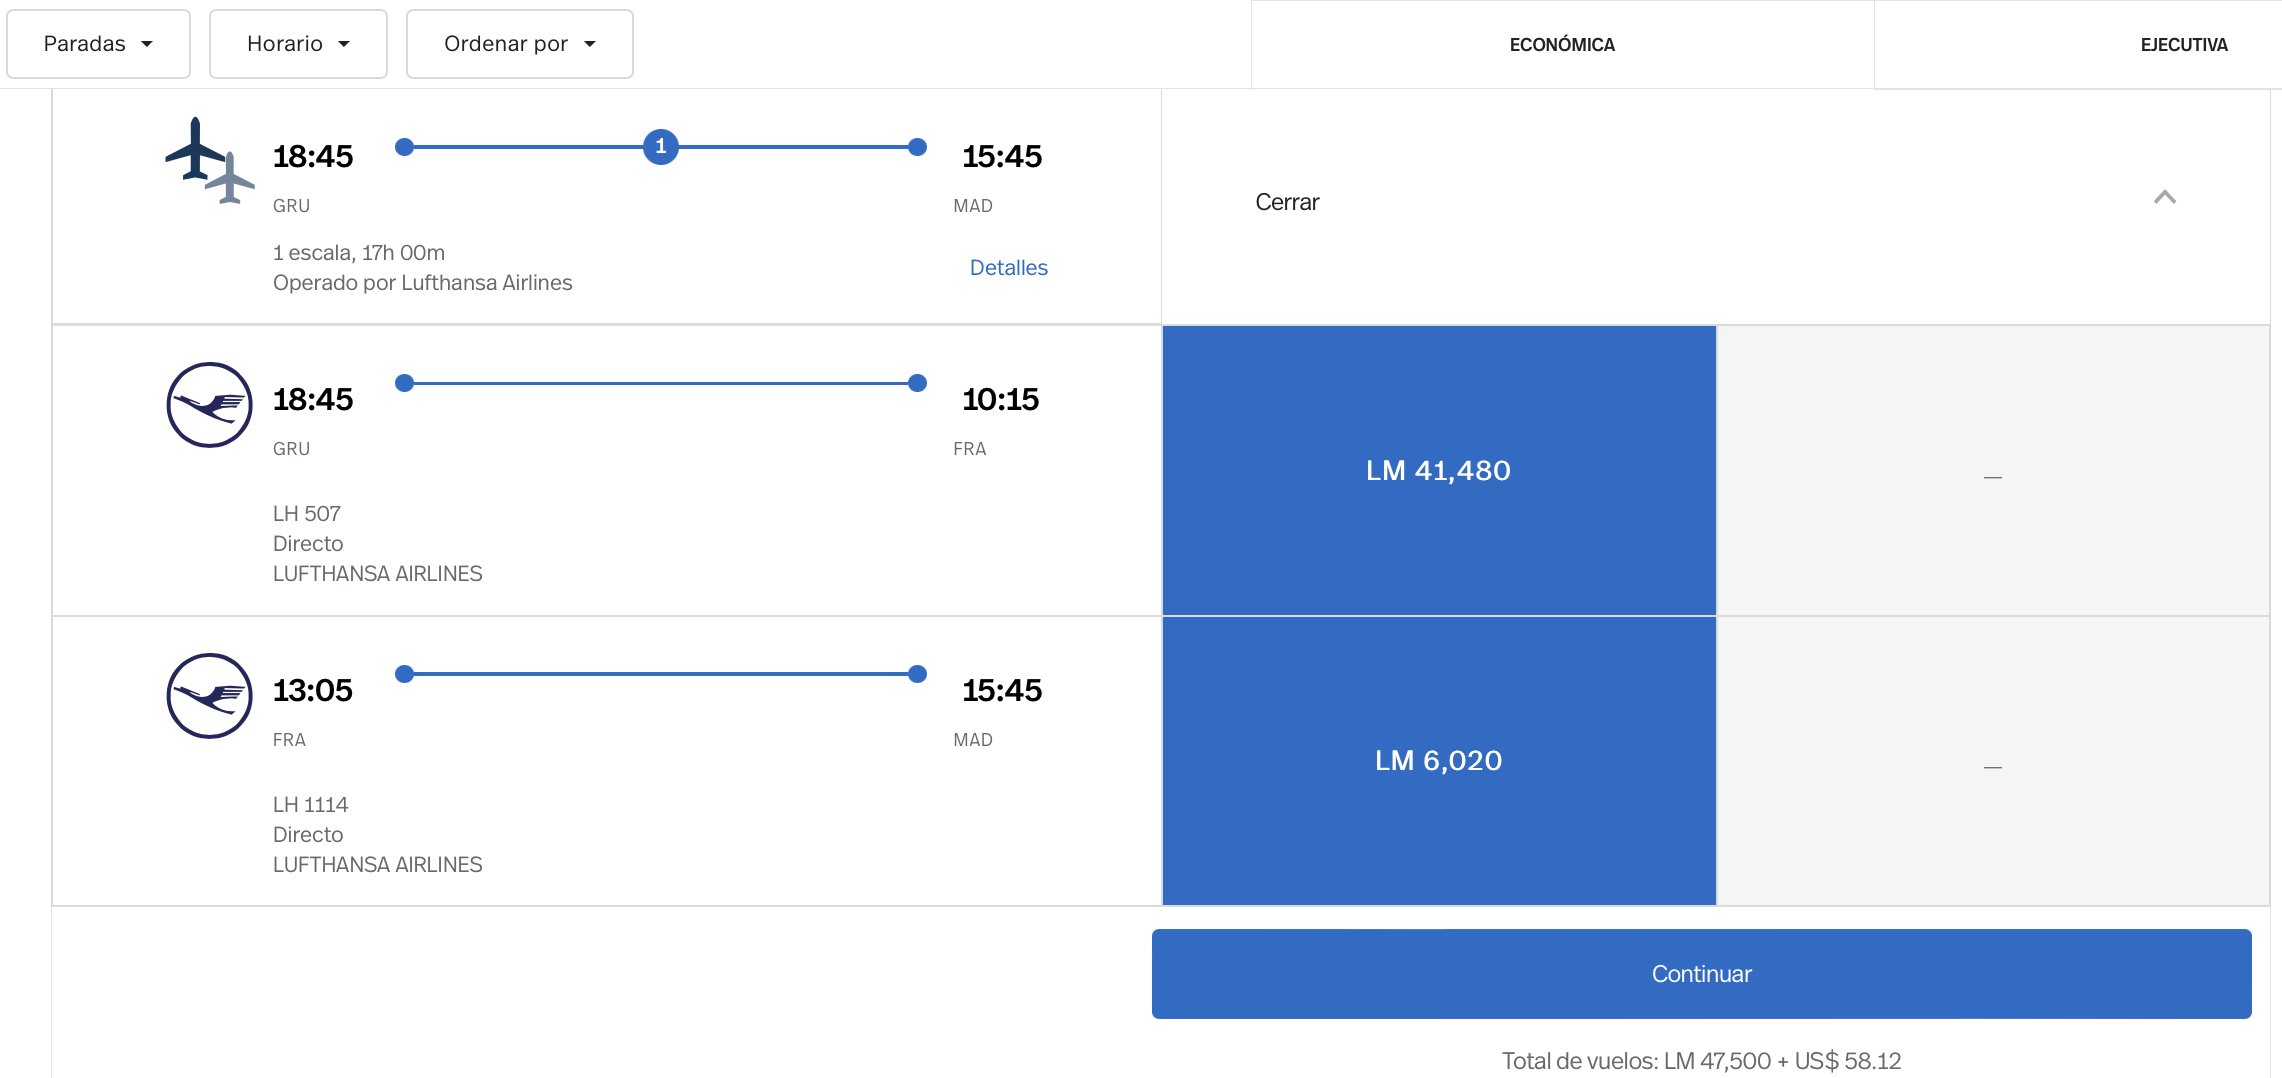This screenshot has width=2282, height=1078.
Task: Switch to the EJECUTIVA cabin tab
Action: point(2183,45)
